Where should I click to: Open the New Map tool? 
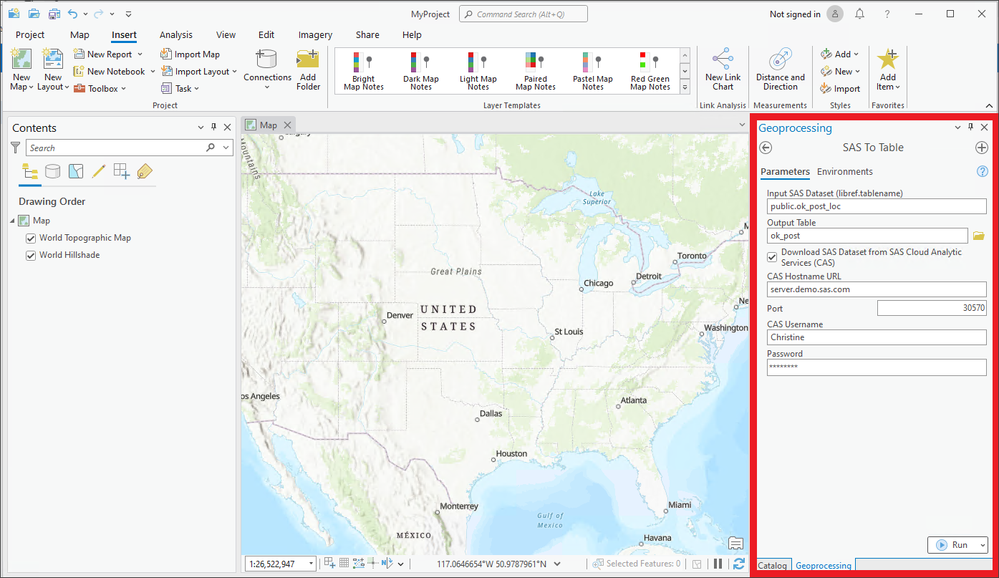pyautogui.click(x=21, y=69)
